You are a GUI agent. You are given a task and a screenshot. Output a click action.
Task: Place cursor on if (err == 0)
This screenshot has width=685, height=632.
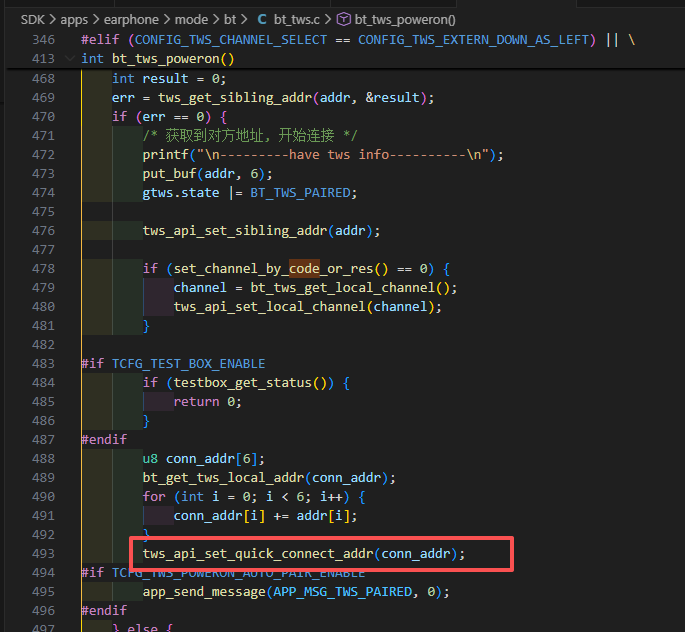pos(170,117)
